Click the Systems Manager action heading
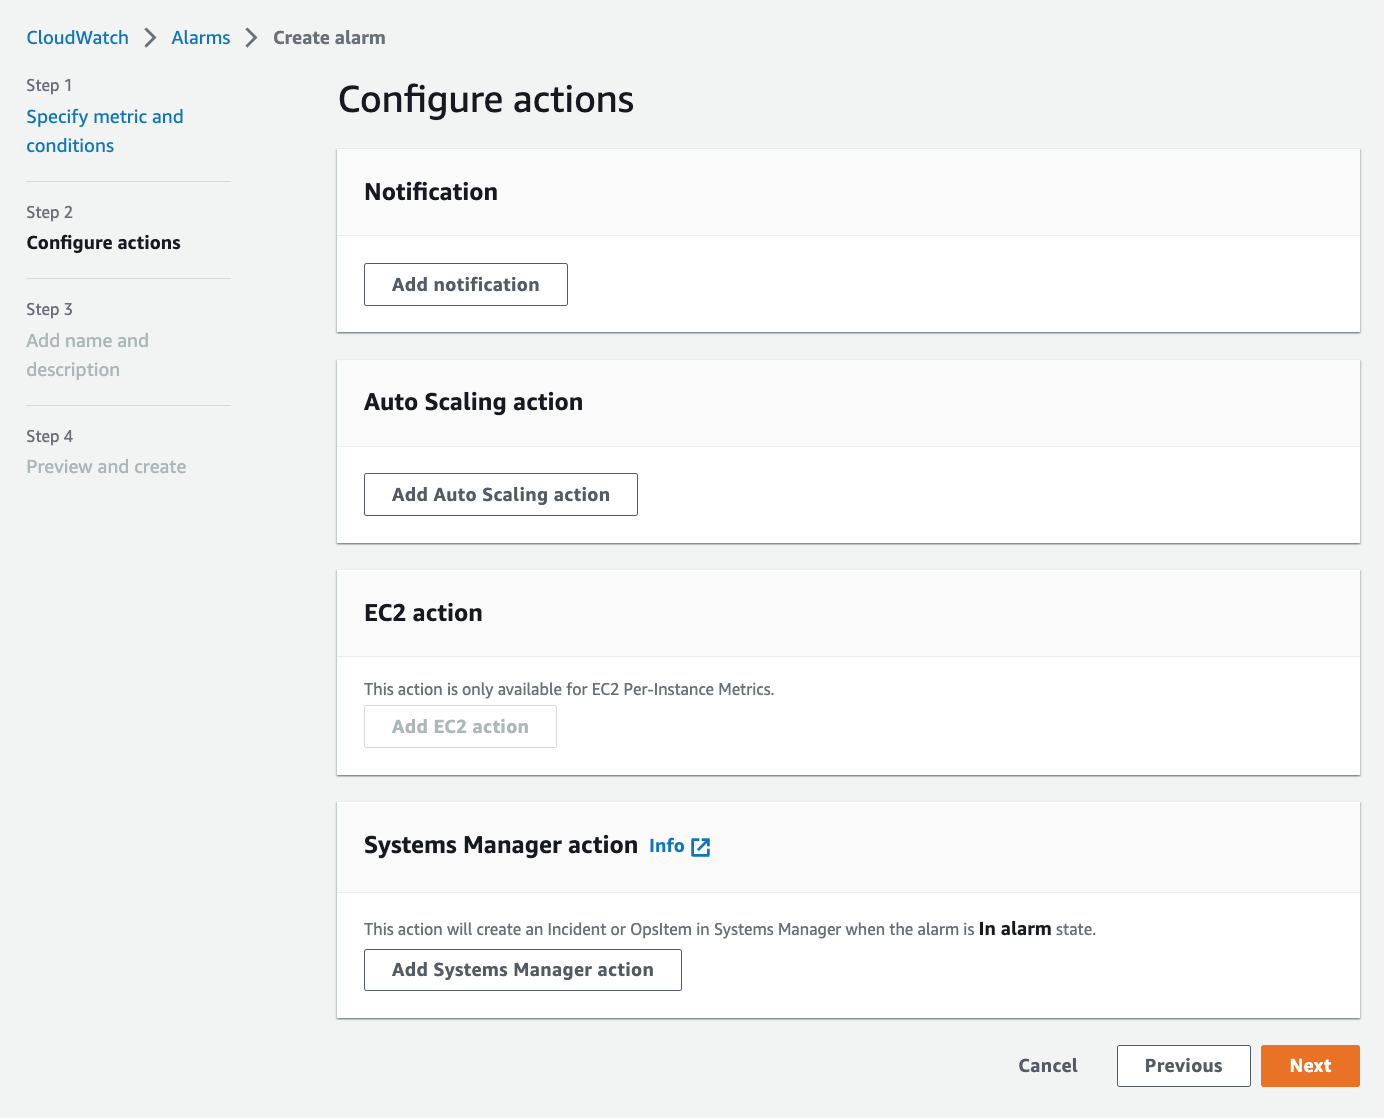Viewport: 1384px width, 1118px height. coord(501,845)
